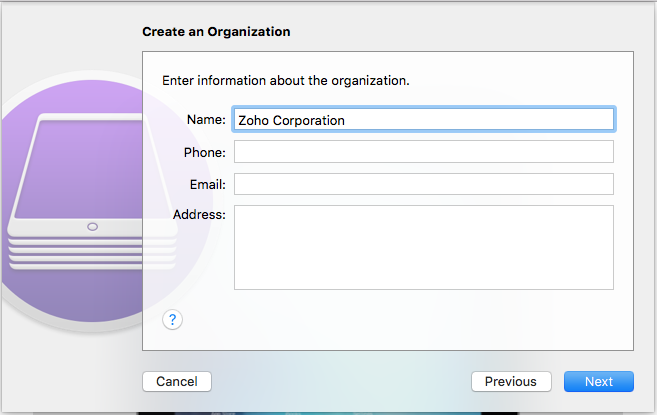Click the Phone: label
Screen dimensions: 658x415
coord(204,152)
